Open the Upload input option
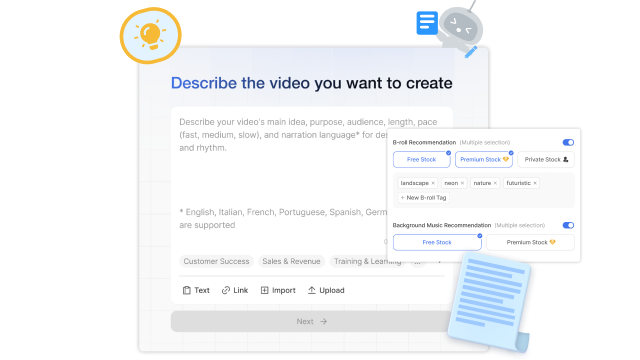 (326, 290)
